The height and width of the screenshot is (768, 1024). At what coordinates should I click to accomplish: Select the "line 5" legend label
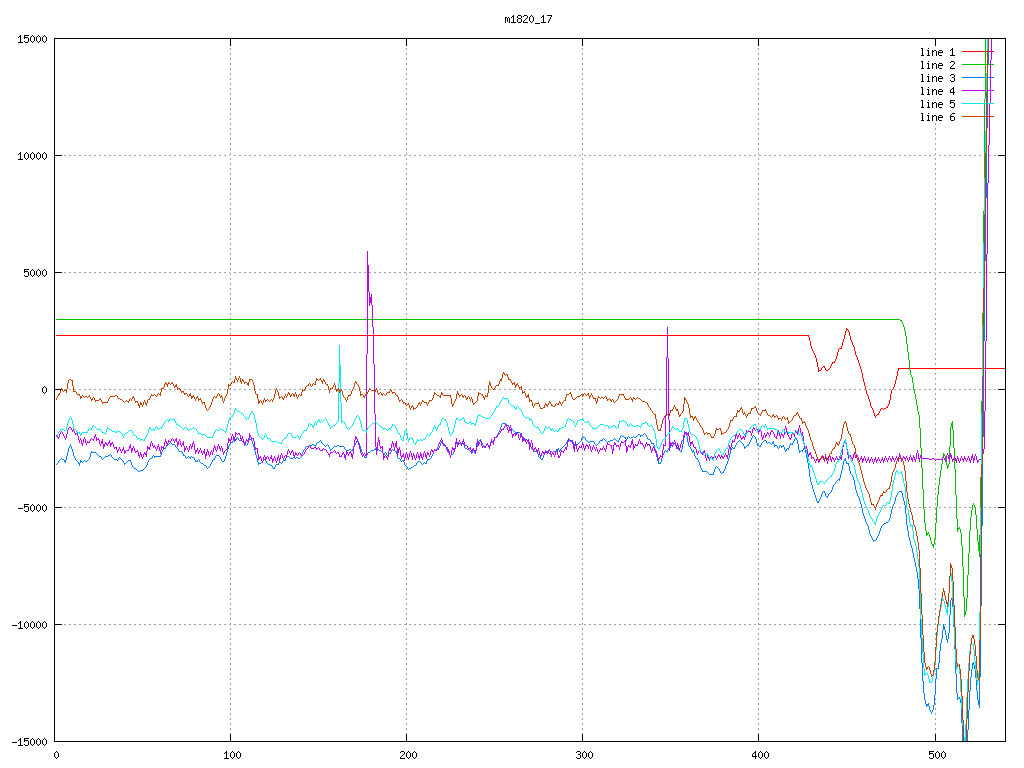[x=937, y=104]
